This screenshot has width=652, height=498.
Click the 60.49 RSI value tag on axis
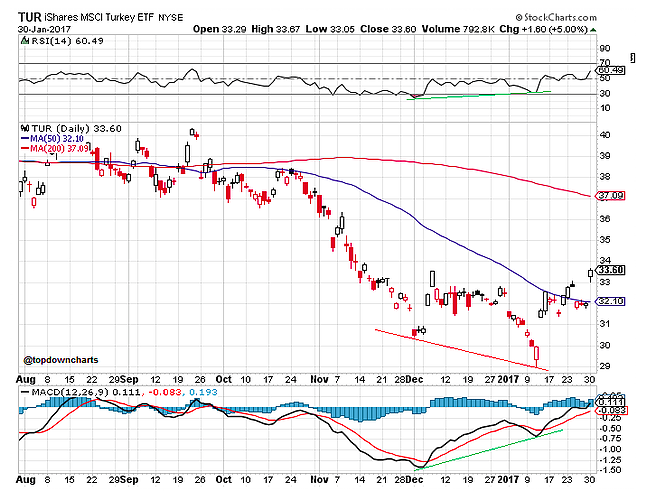pos(612,70)
